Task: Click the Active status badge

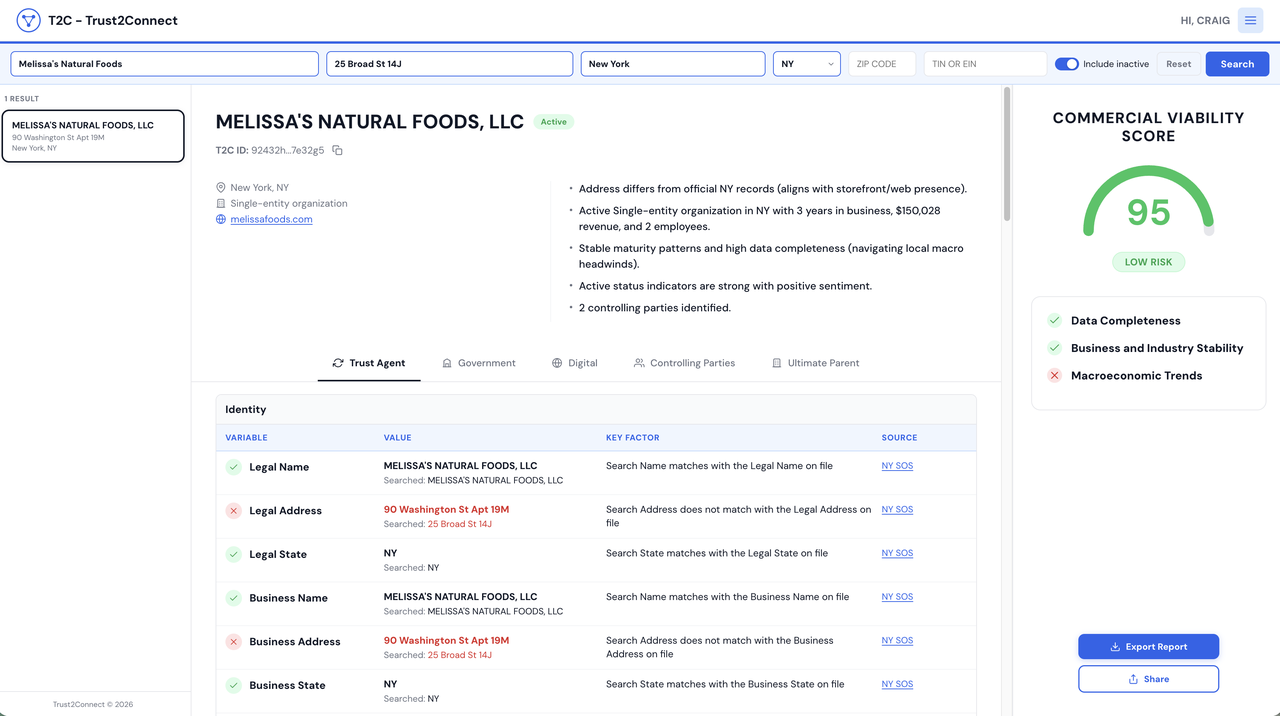Action: 553,122
